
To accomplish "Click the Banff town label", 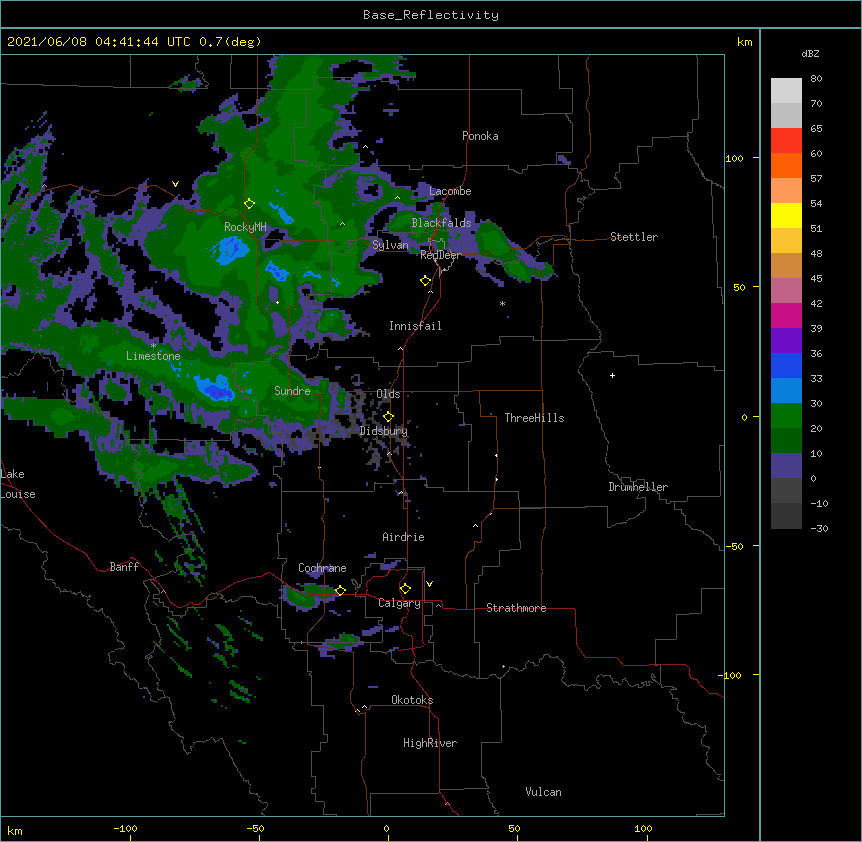I will click(124, 567).
